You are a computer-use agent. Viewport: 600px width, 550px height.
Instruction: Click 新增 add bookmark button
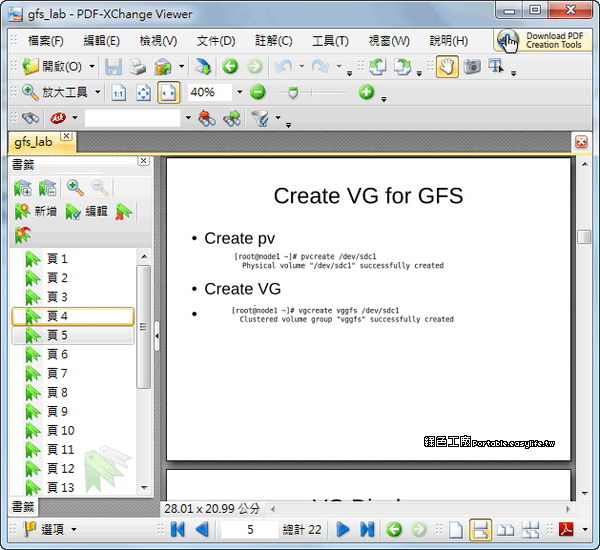(x=36, y=211)
